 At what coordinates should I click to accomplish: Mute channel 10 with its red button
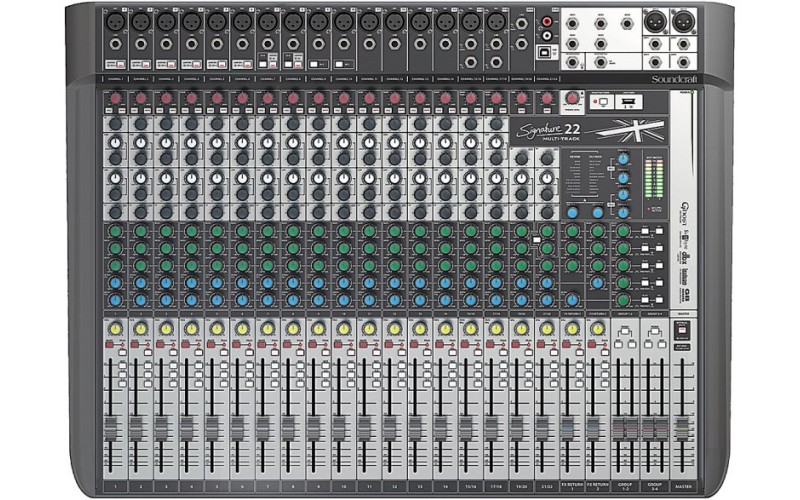(338, 345)
